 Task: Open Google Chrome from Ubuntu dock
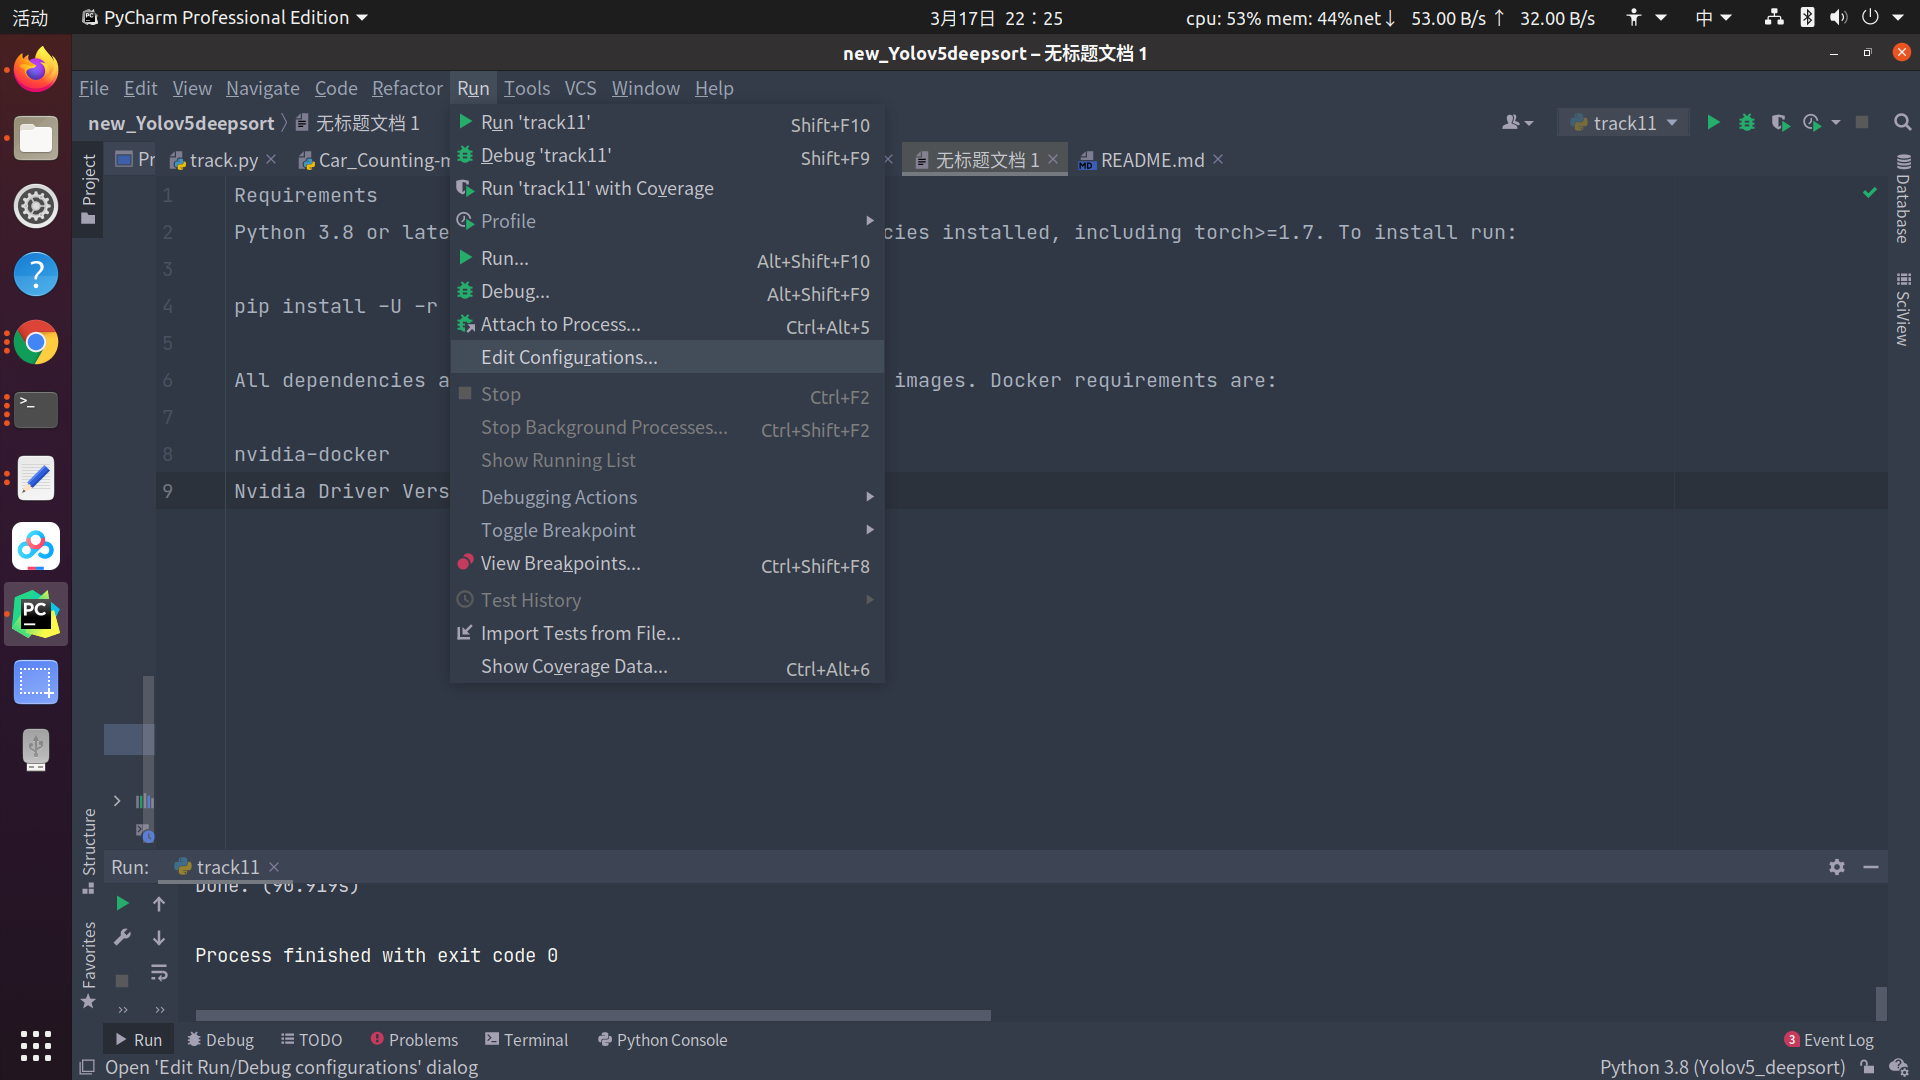[x=36, y=343]
